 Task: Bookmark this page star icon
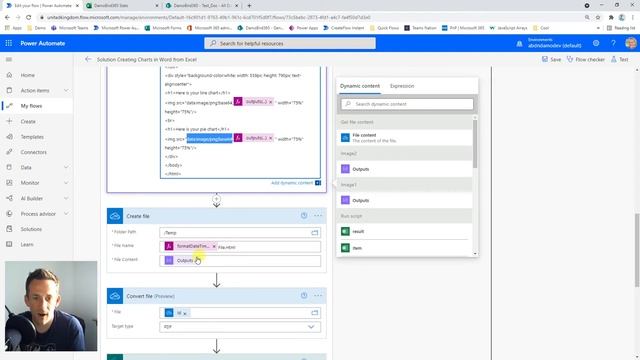pos(598,17)
